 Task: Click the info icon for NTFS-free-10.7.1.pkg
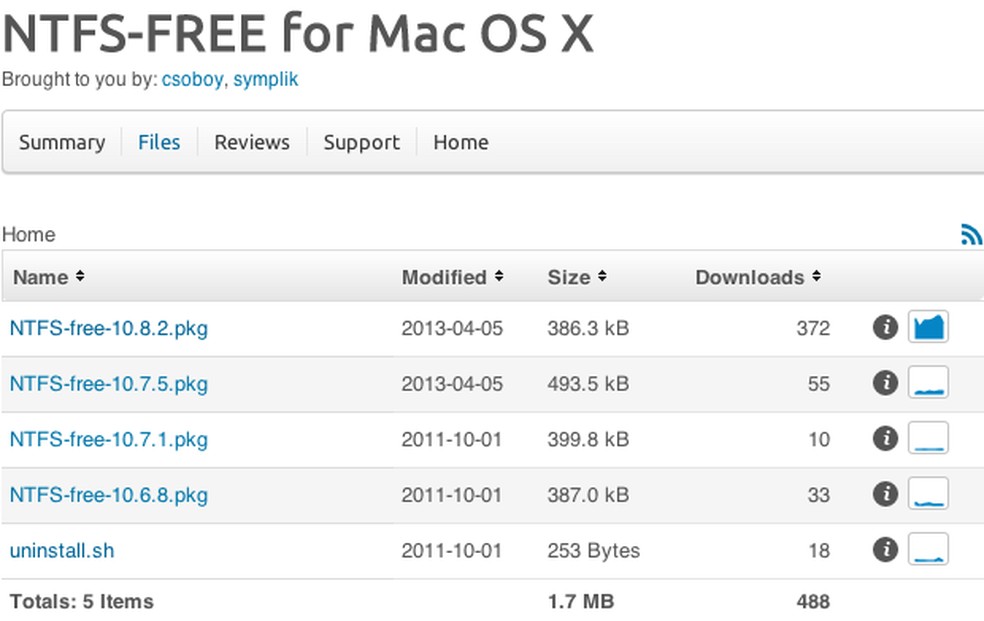click(x=885, y=438)
